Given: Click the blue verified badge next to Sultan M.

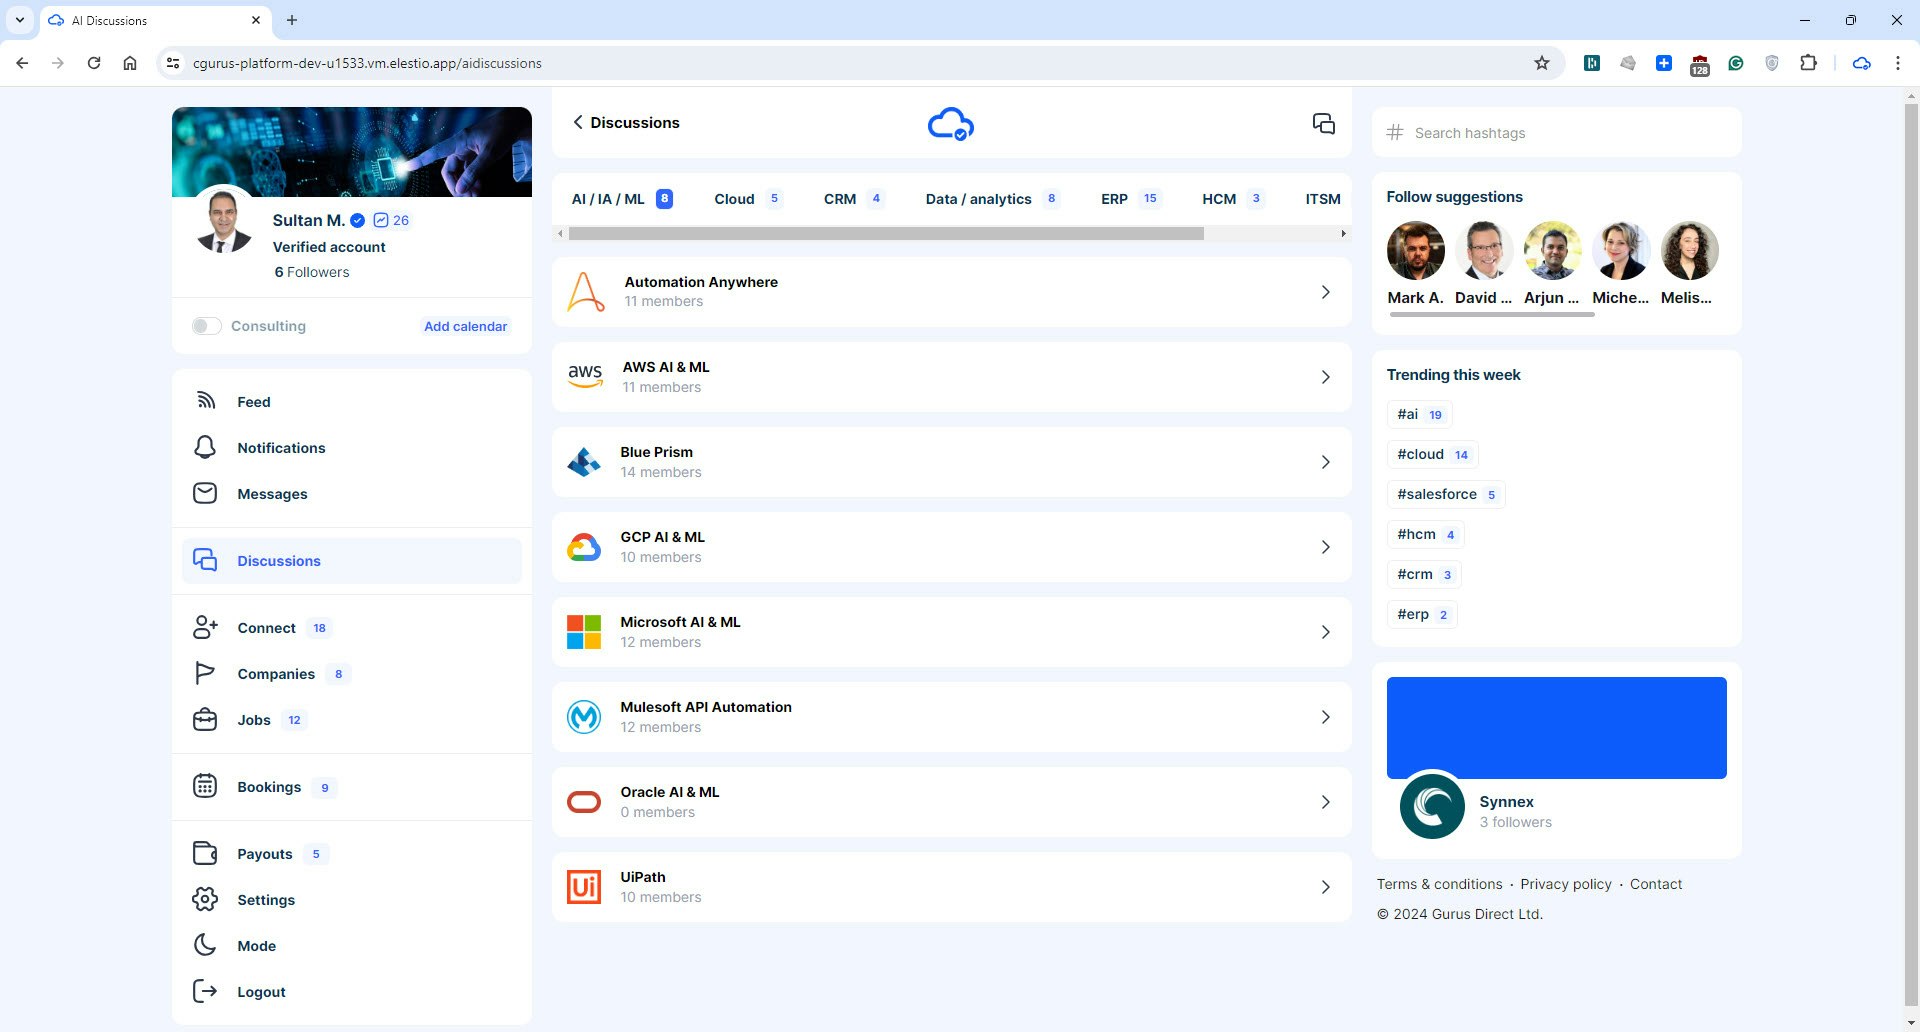Looking at the screenshot, I should (x=357, y=220).
